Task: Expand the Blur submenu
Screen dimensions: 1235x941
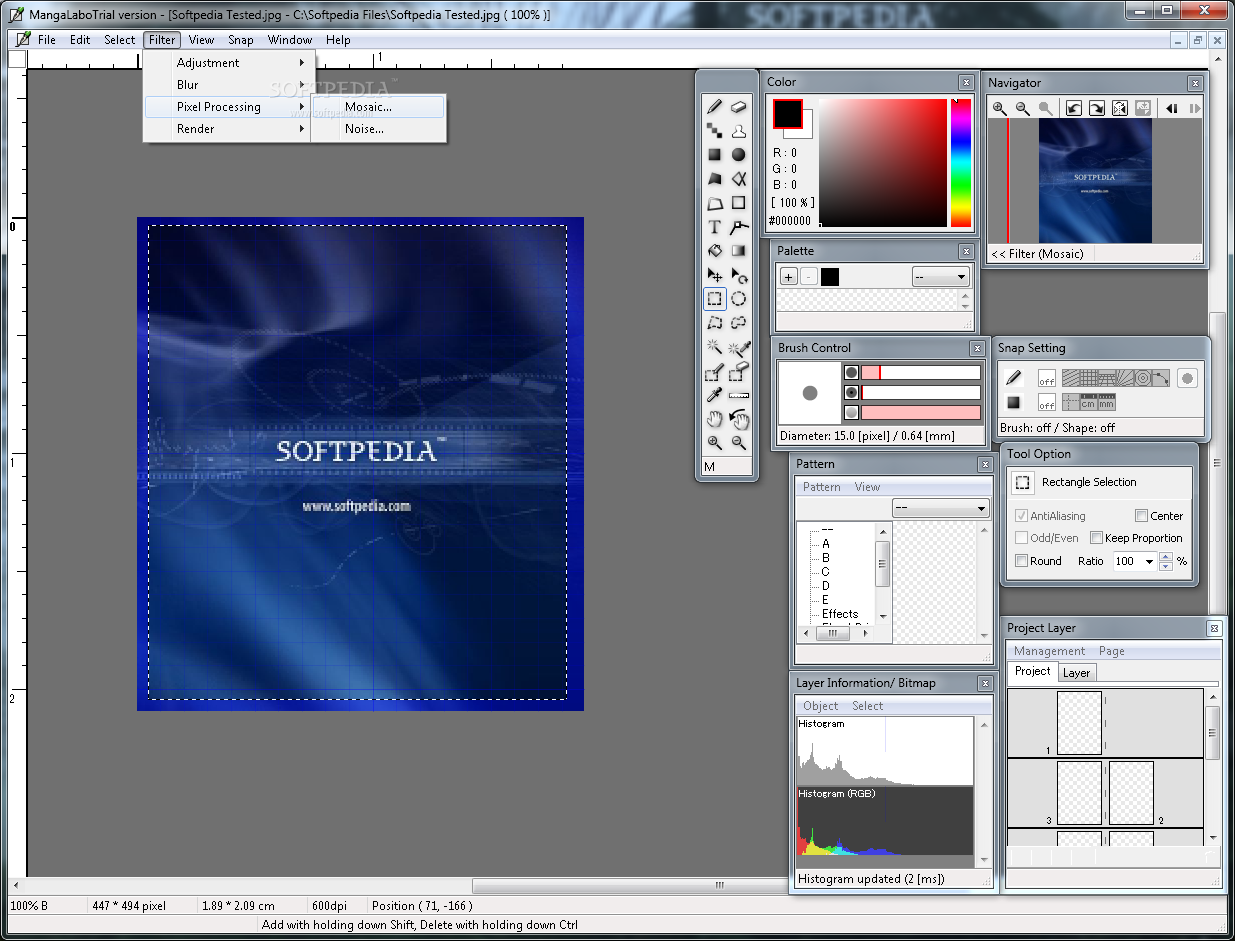Action: 229,85
